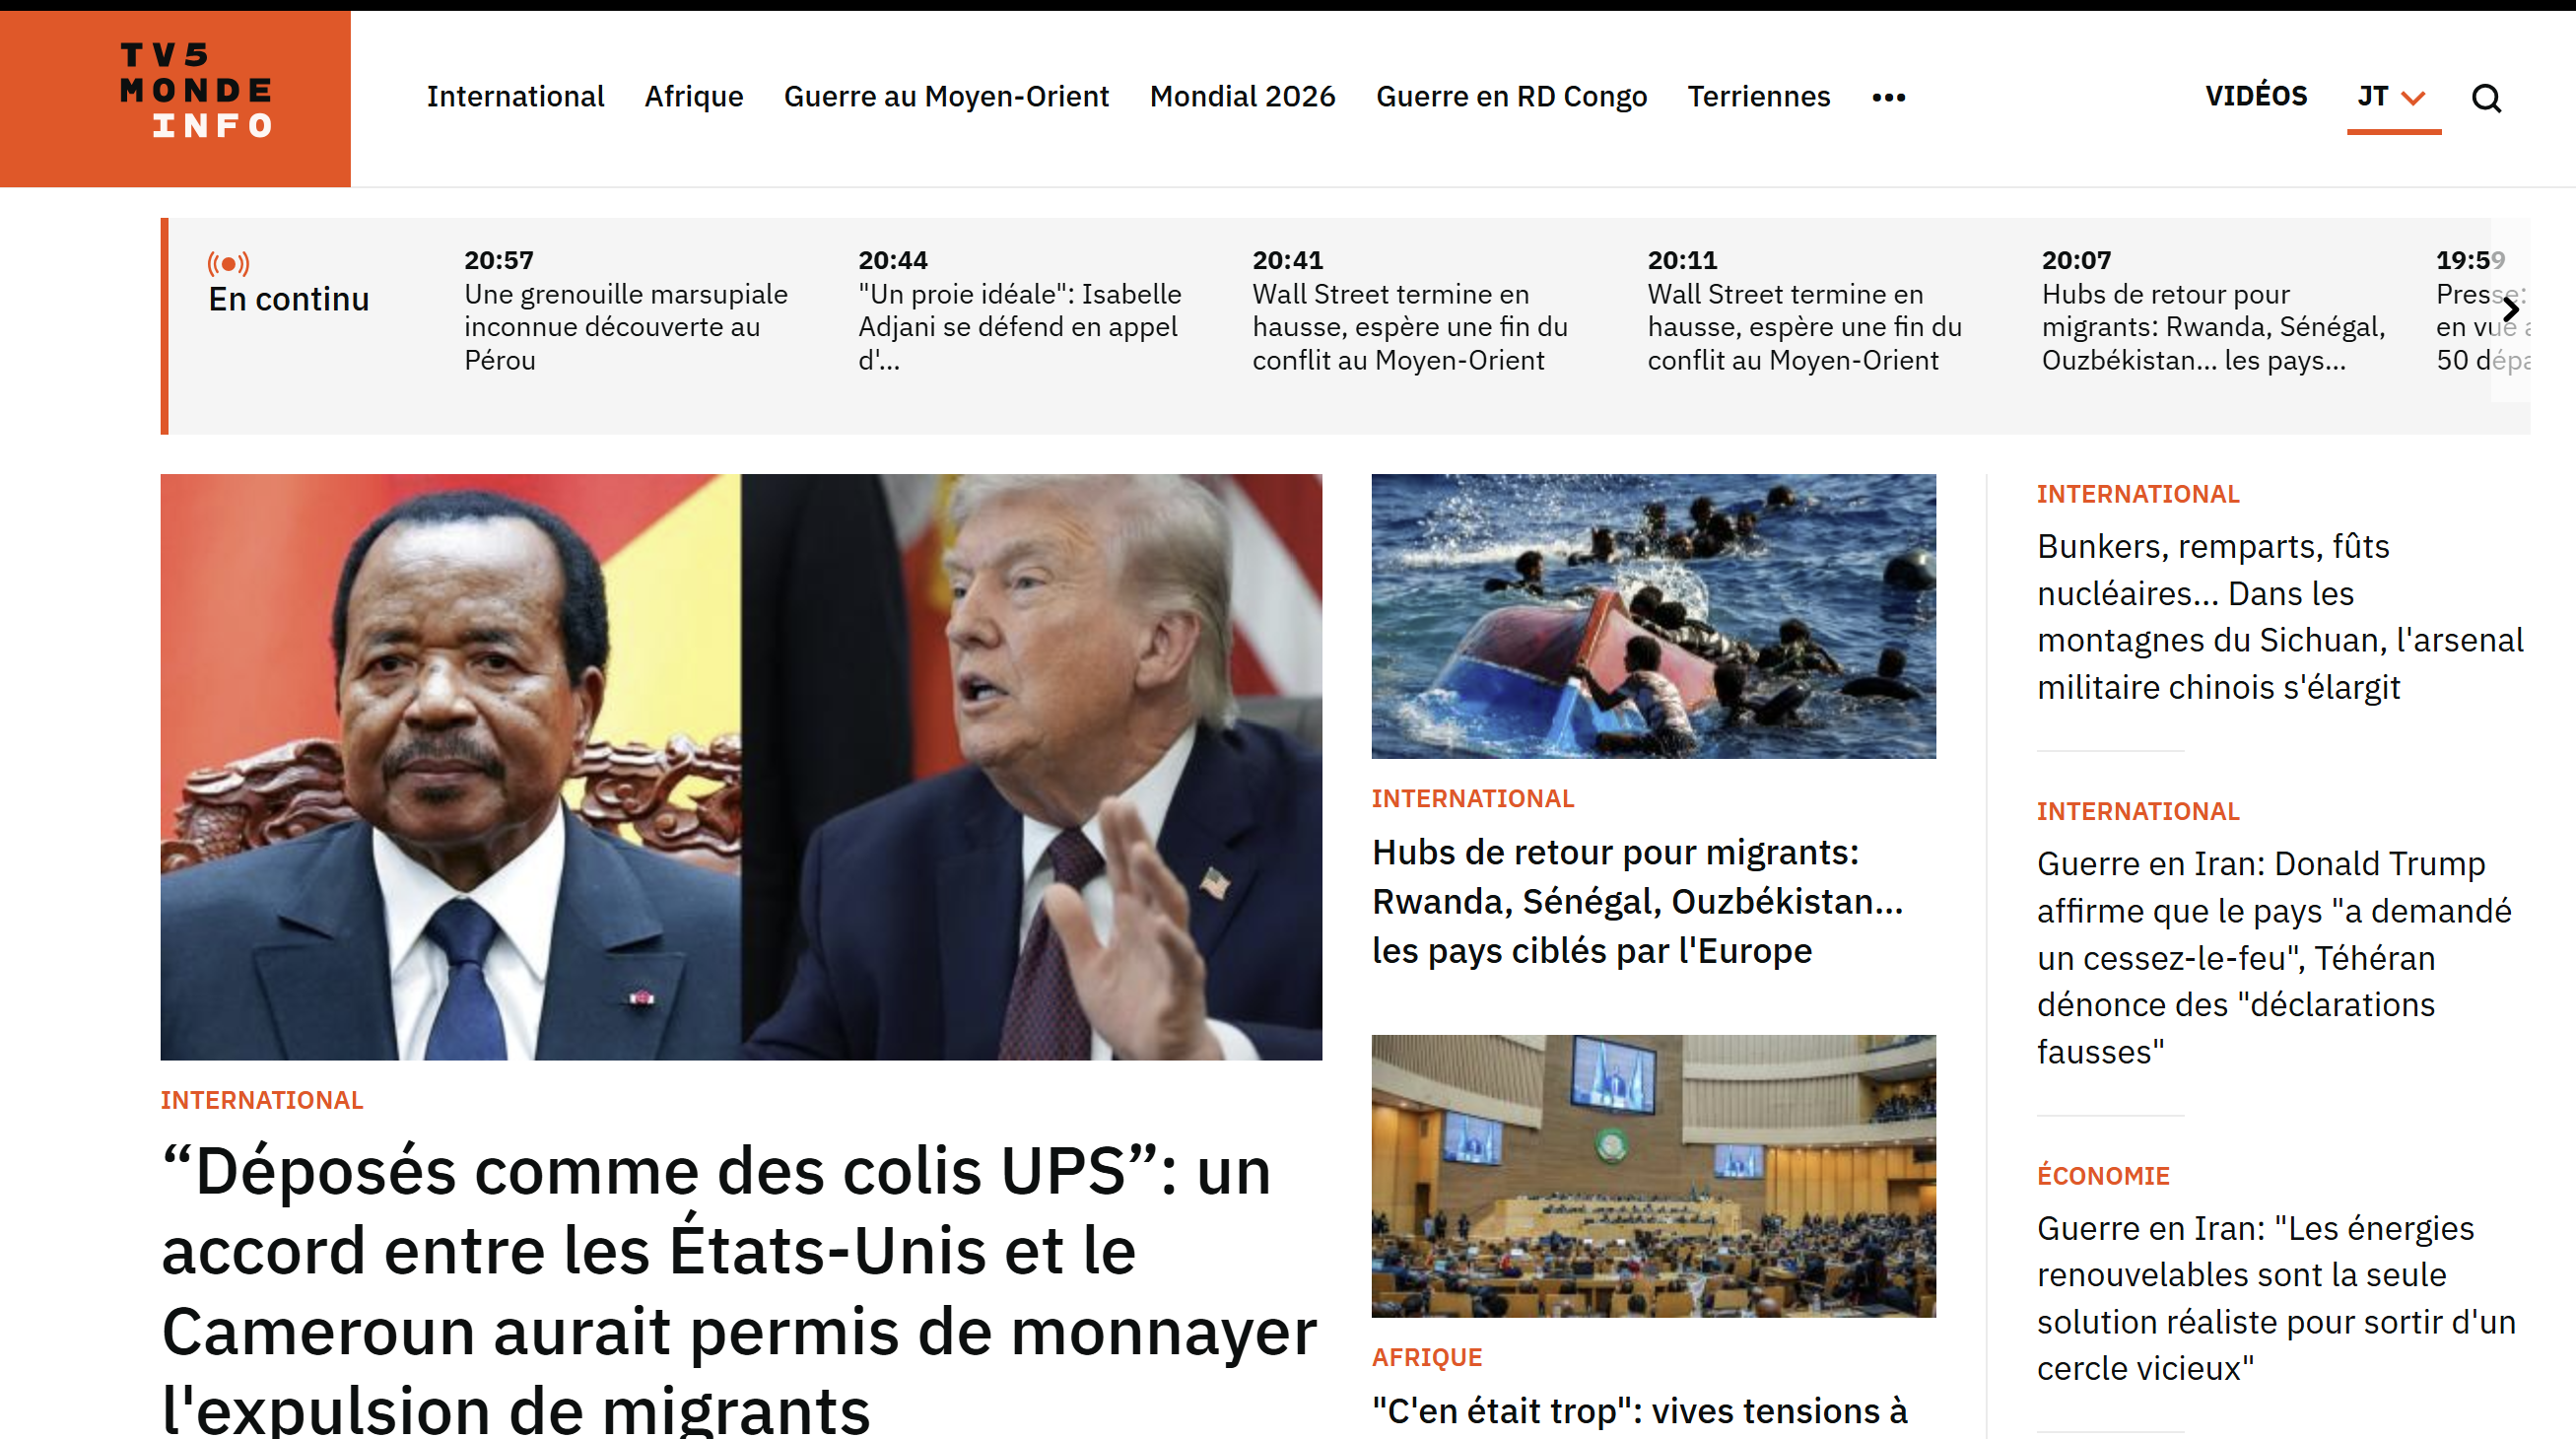This screenshot has width=2576, height=1439.
Task: Expand the JT dropdown chevron
Action: tap(2414, 98)
